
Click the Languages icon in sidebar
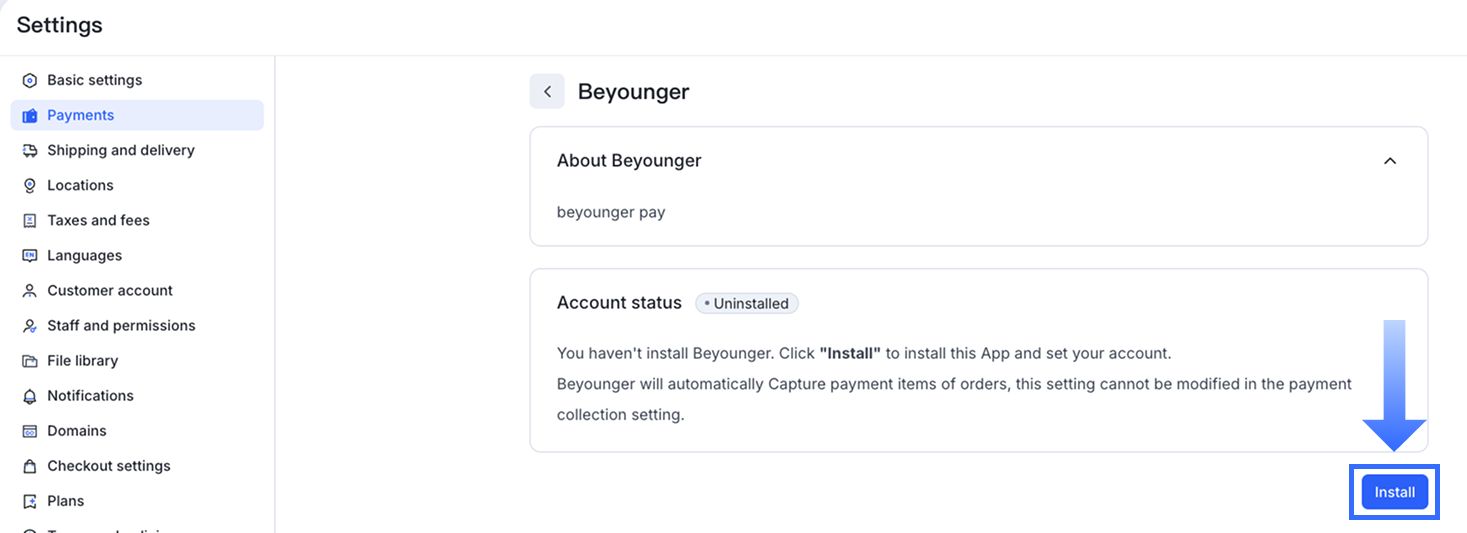[30, 256]
